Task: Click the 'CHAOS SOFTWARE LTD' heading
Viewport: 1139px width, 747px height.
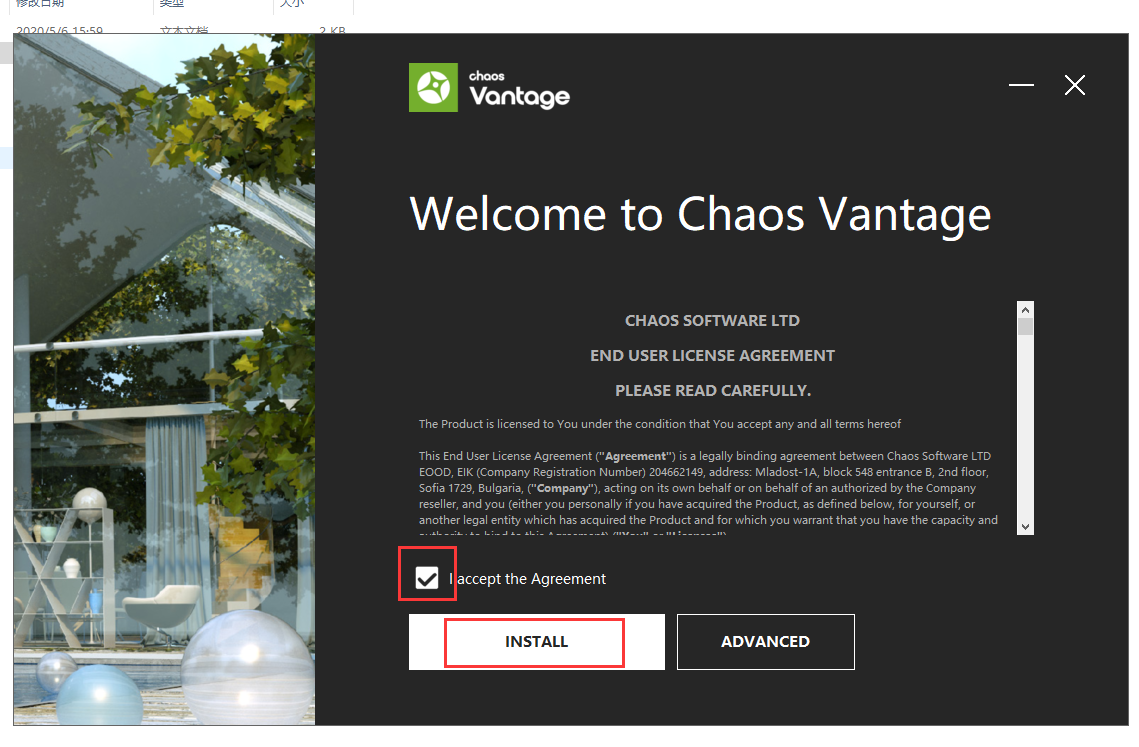Action: click(x=712, y=320)
